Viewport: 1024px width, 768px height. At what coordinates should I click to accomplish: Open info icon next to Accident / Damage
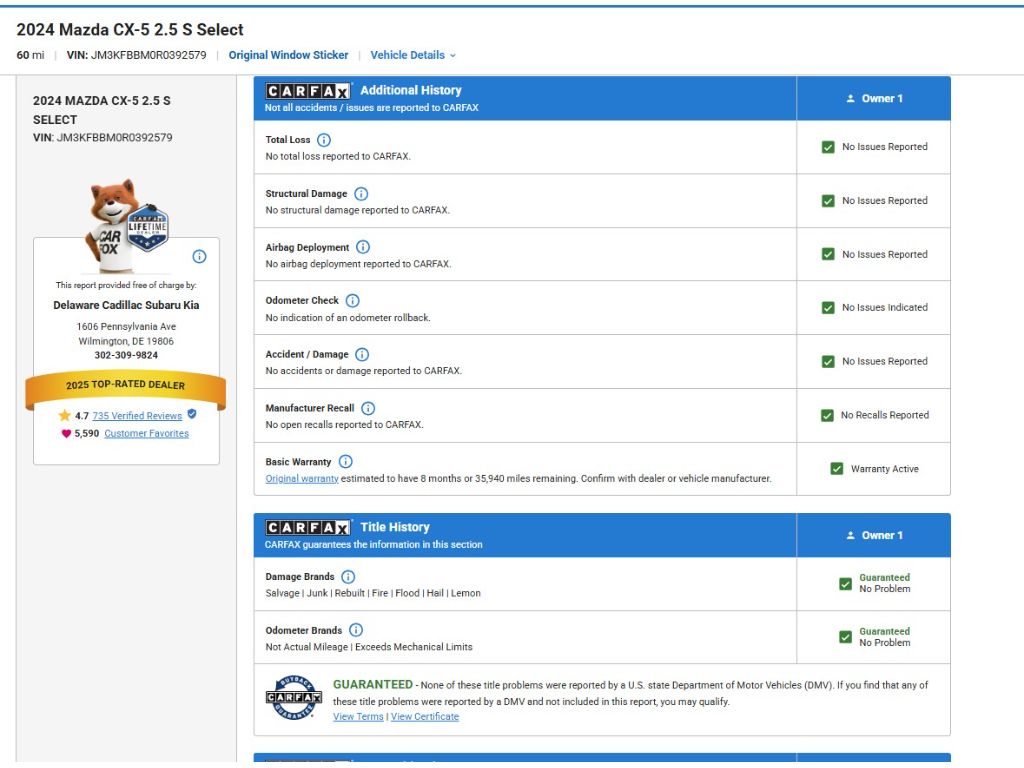[x=362, y=355]
